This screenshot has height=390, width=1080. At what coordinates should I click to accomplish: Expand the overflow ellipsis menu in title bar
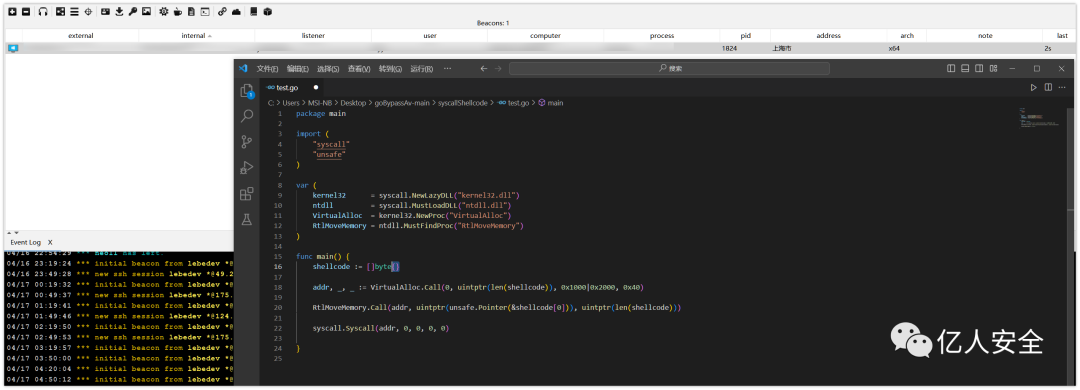(448, 68)
